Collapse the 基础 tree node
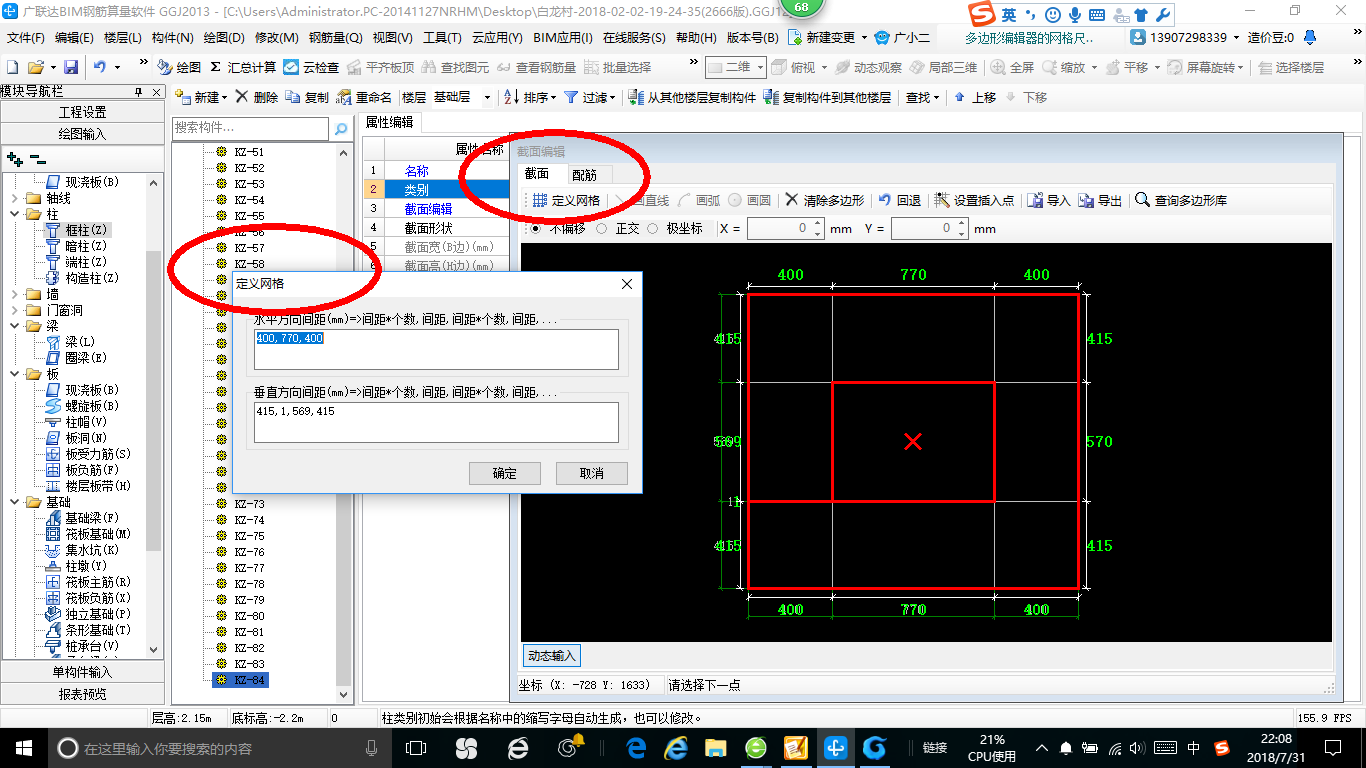This screenshot has width=1366, height=768. (15, 502)
